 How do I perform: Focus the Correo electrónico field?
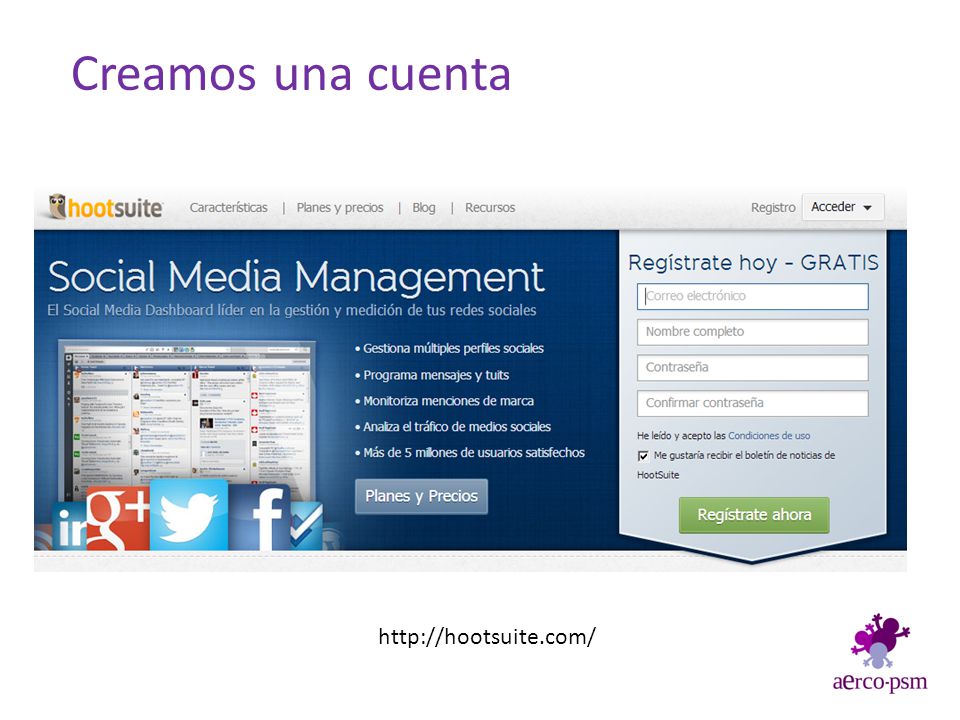(x=752, y=296)
